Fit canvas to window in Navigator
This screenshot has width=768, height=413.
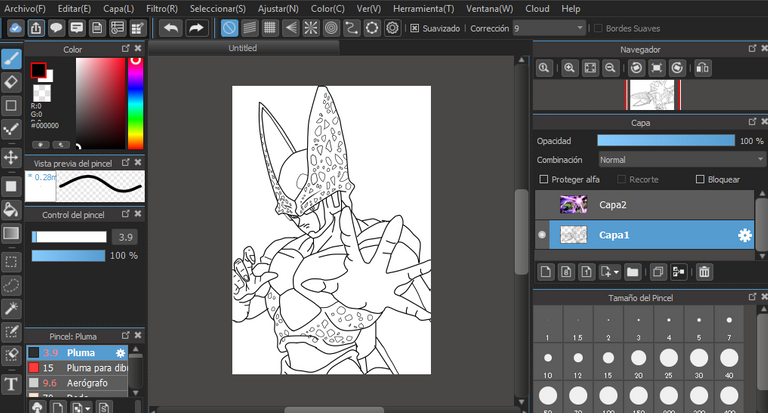pyautogui.click(x=590, y=68)
